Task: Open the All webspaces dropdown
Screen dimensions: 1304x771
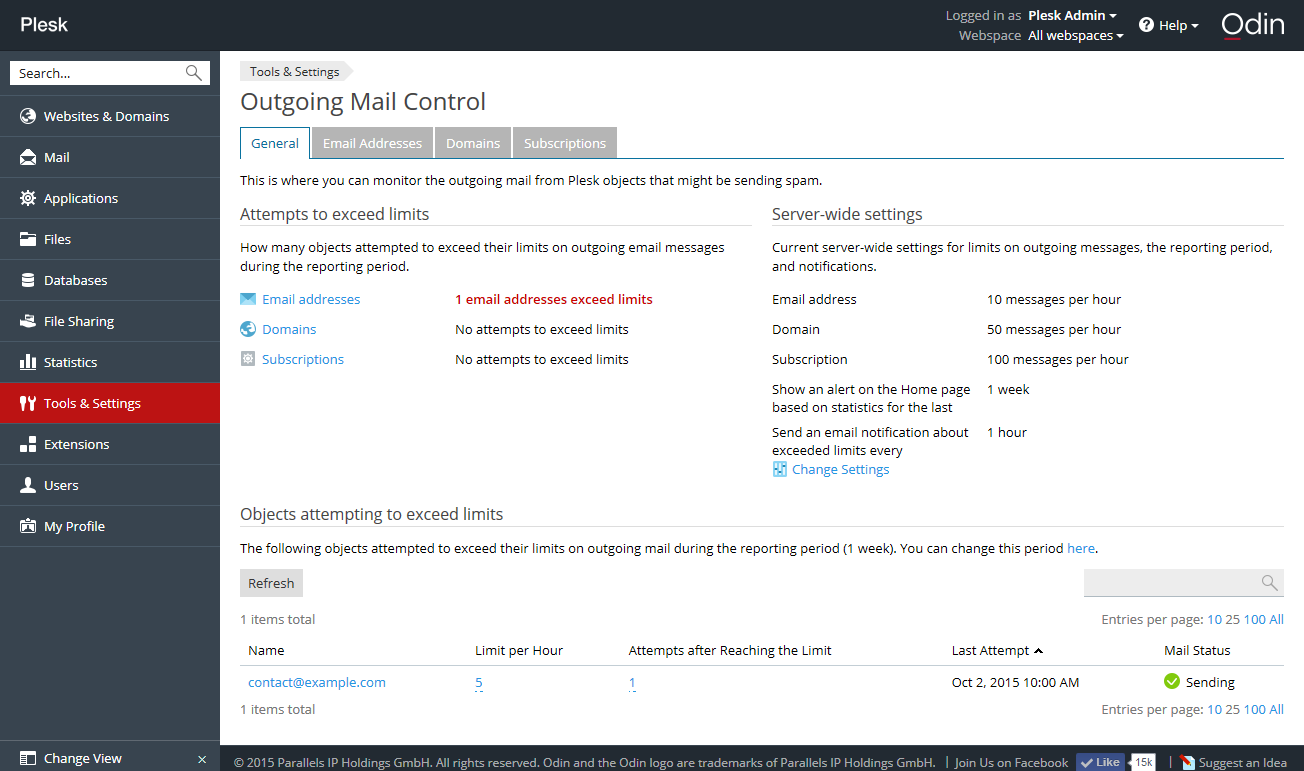Action: click(1076, 35)
